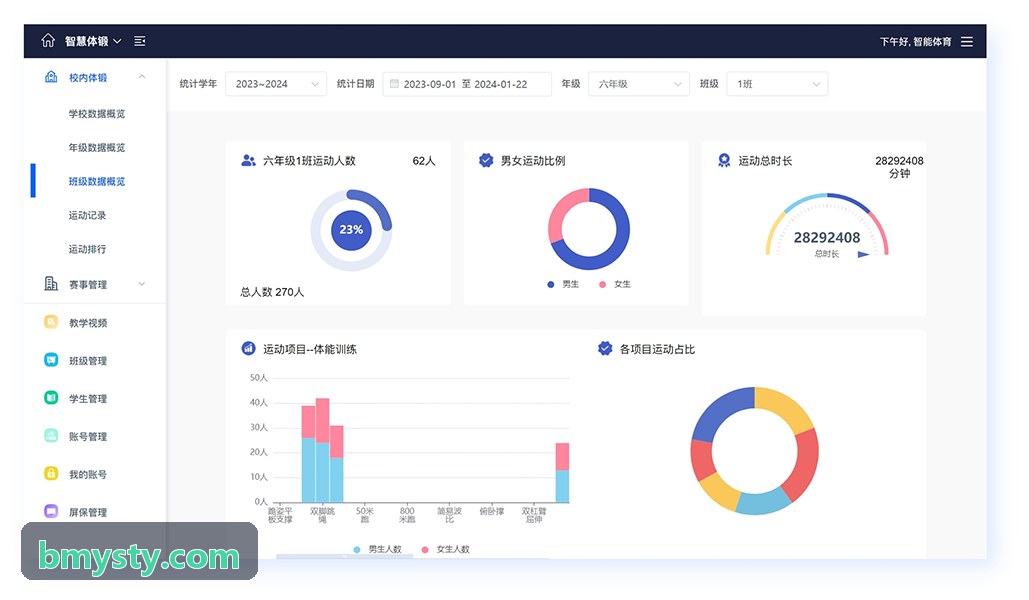This screenshot has height=600, width=1029.
Task: Click the pink segment of 男女运动比例 donut
Action: click(x=560, y=209)
